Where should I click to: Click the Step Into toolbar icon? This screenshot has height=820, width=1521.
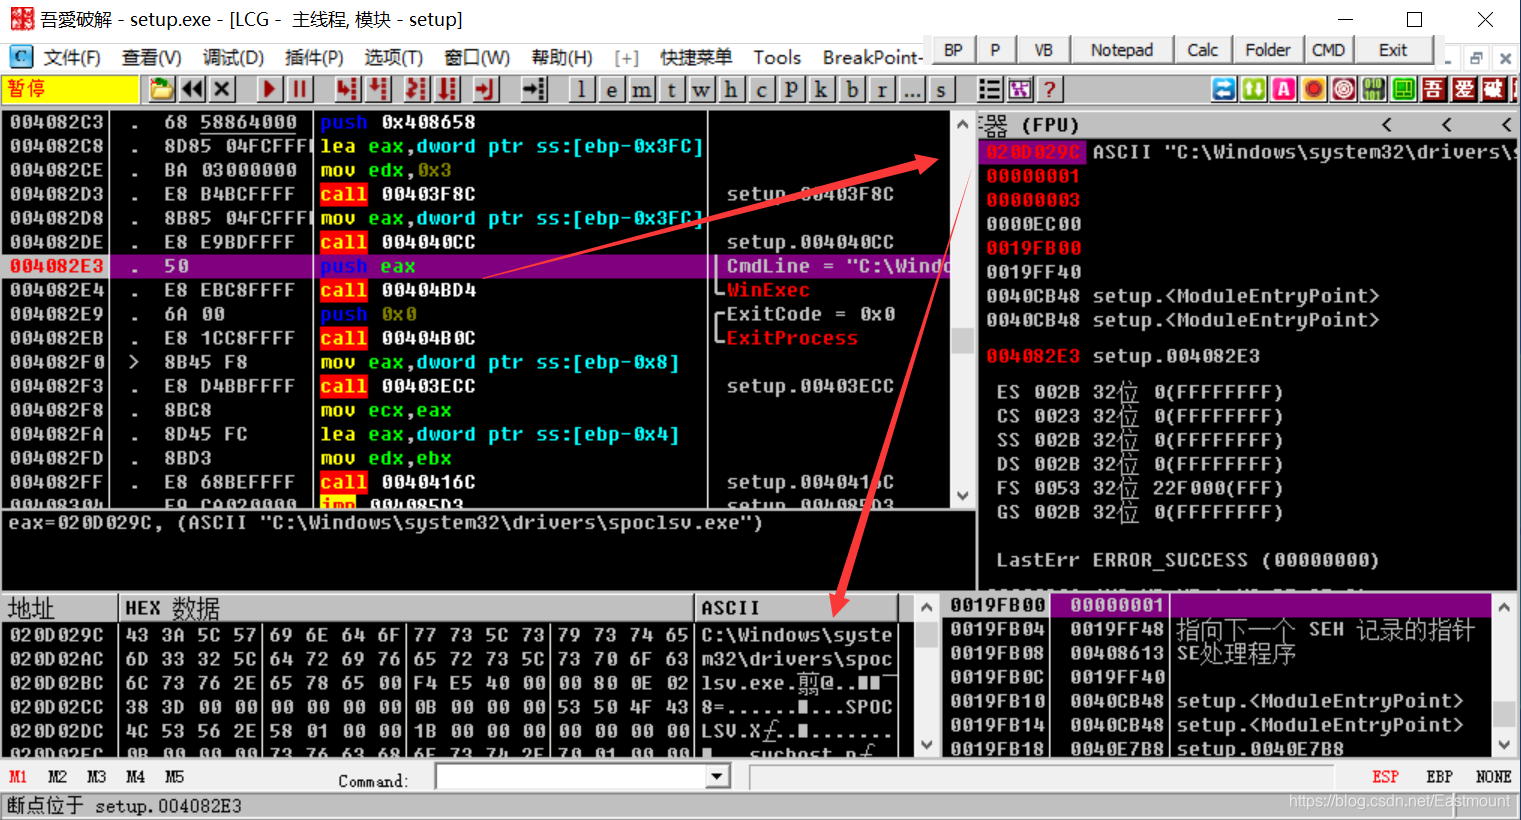347,90
